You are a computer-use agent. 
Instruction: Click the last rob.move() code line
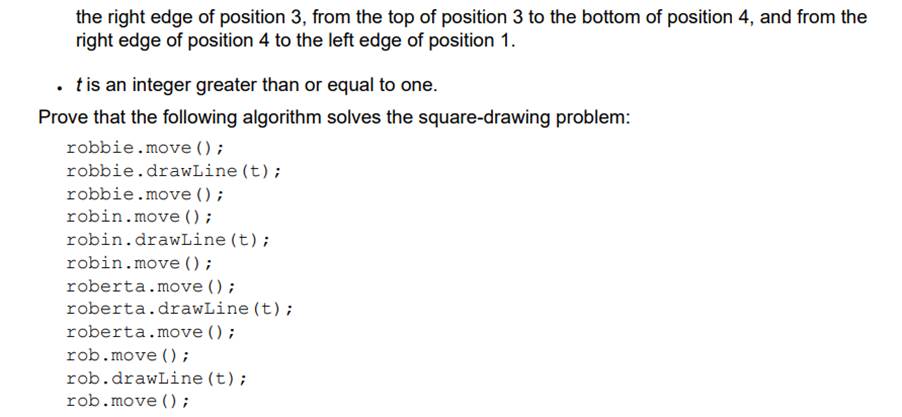coord(127,401)
